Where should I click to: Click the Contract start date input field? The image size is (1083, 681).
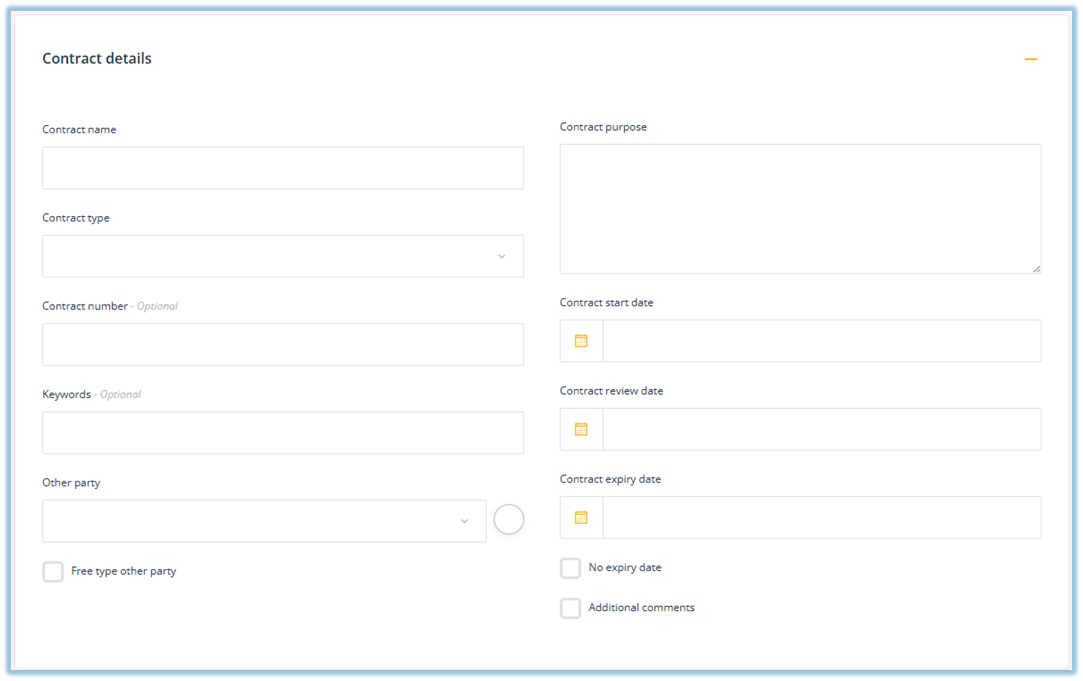tap(821, 341)
